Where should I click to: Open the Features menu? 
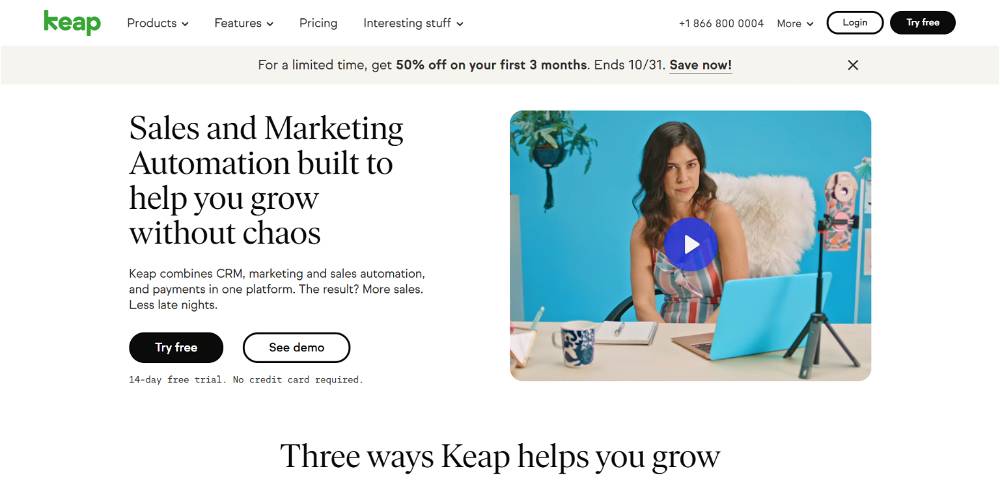pos(244,23)
